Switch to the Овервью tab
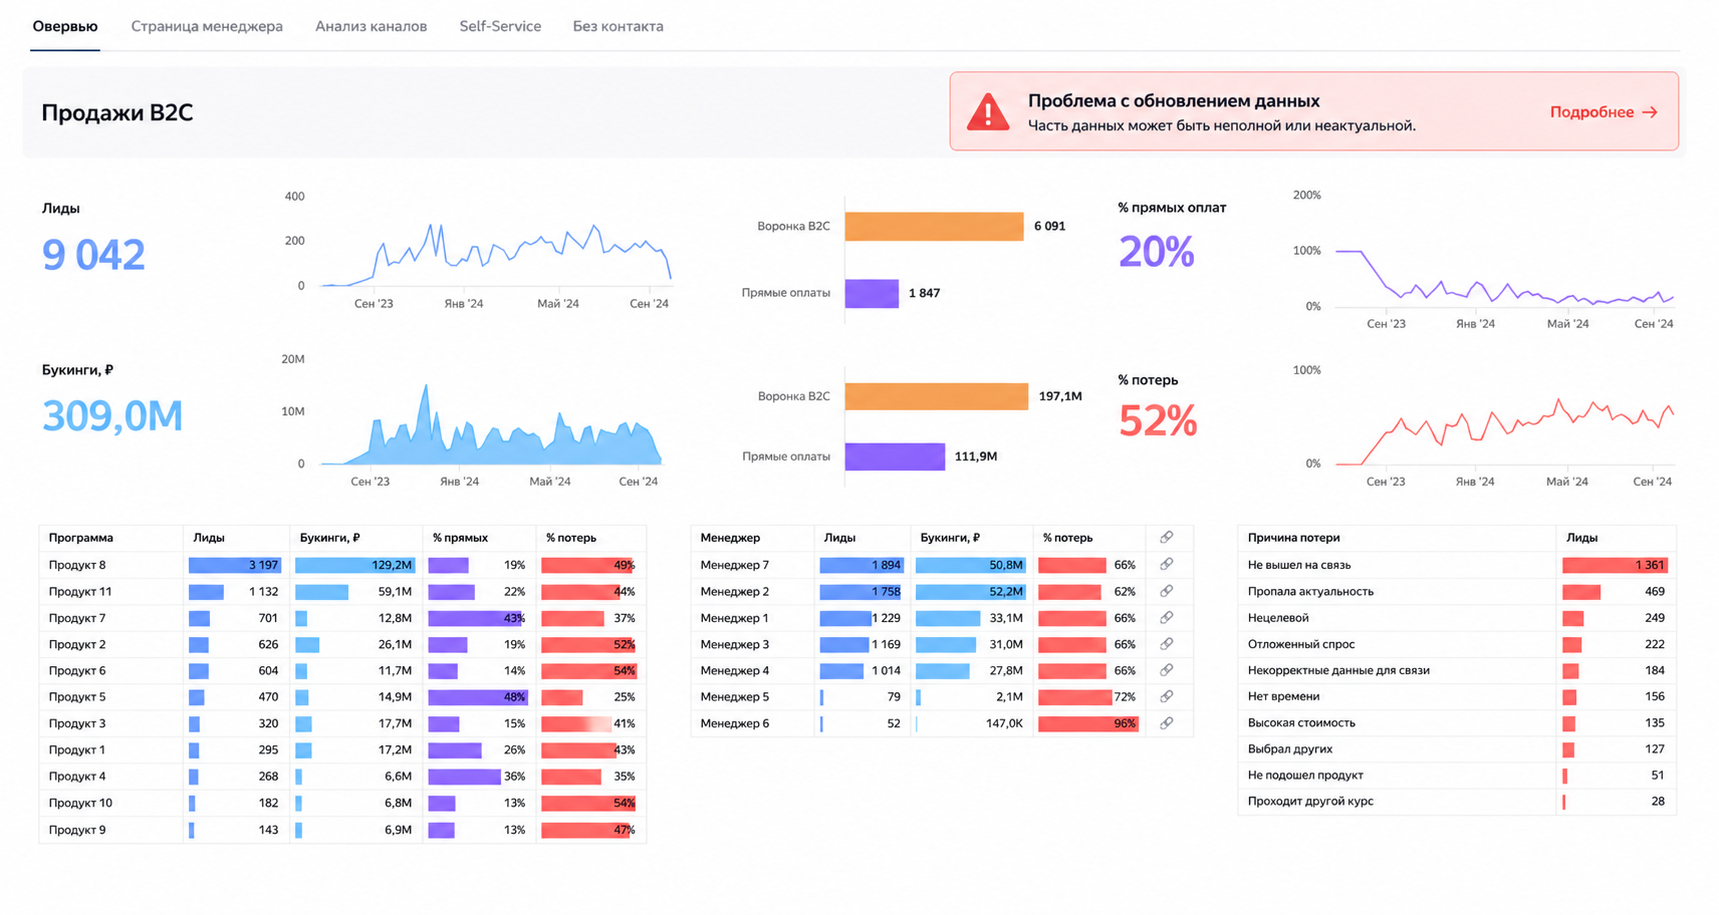 pyautogui.click(x=65, y=26)
